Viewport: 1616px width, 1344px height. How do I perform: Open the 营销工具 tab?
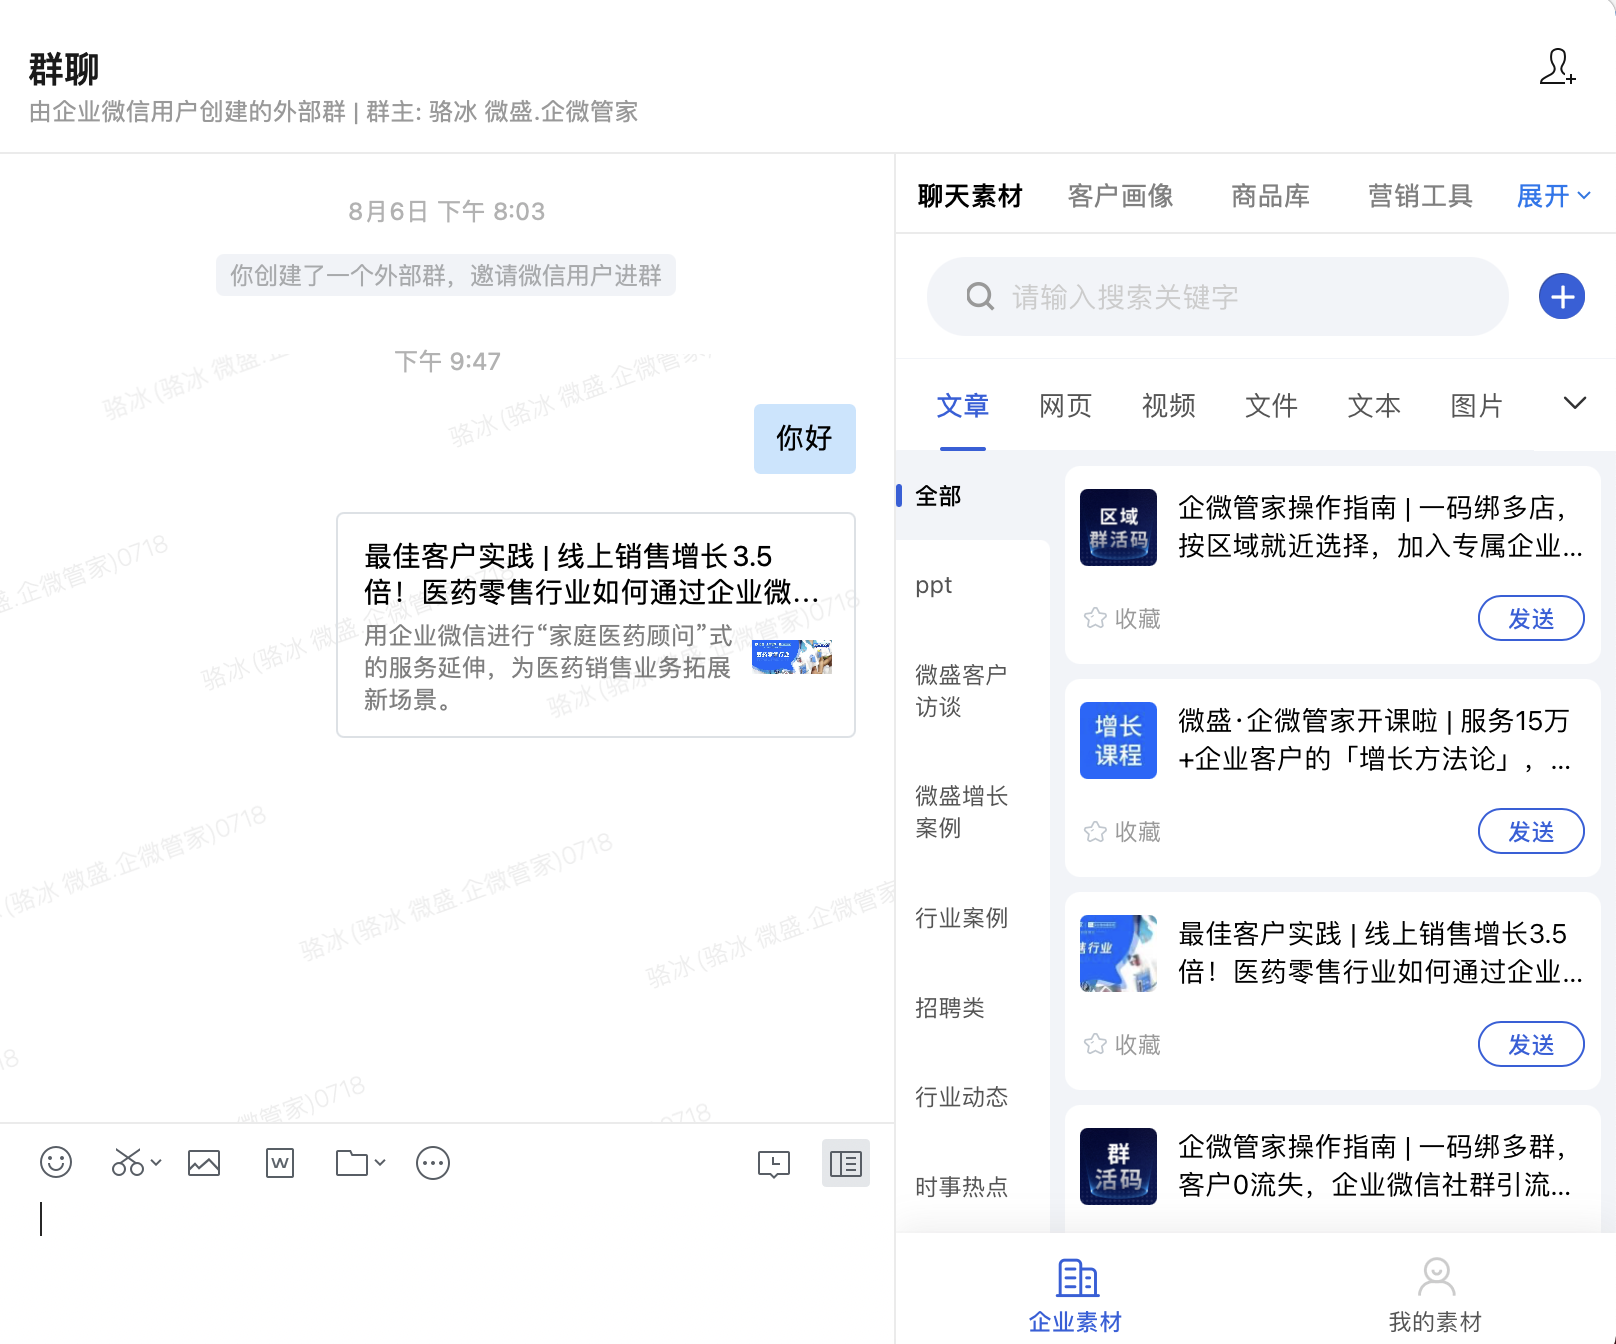(x=1420, y=196)
